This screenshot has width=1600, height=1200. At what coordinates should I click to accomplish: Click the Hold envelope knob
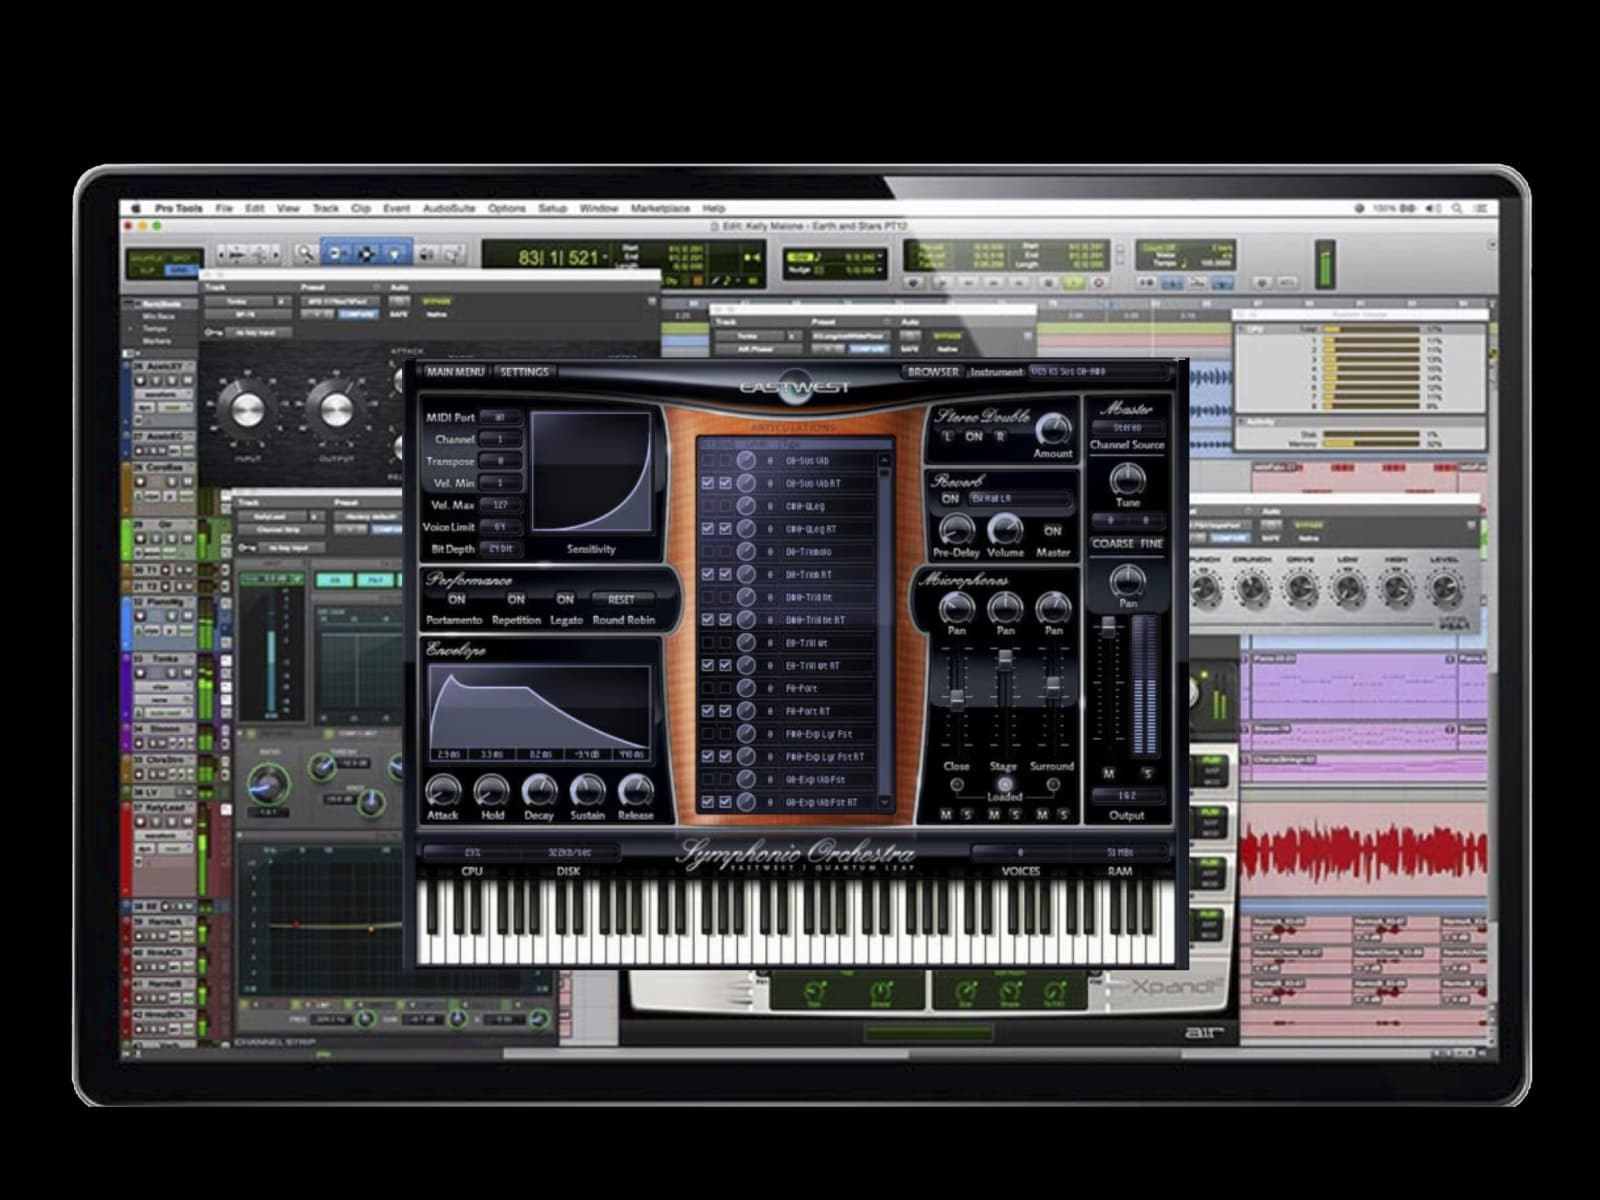[x=491, y=791]
